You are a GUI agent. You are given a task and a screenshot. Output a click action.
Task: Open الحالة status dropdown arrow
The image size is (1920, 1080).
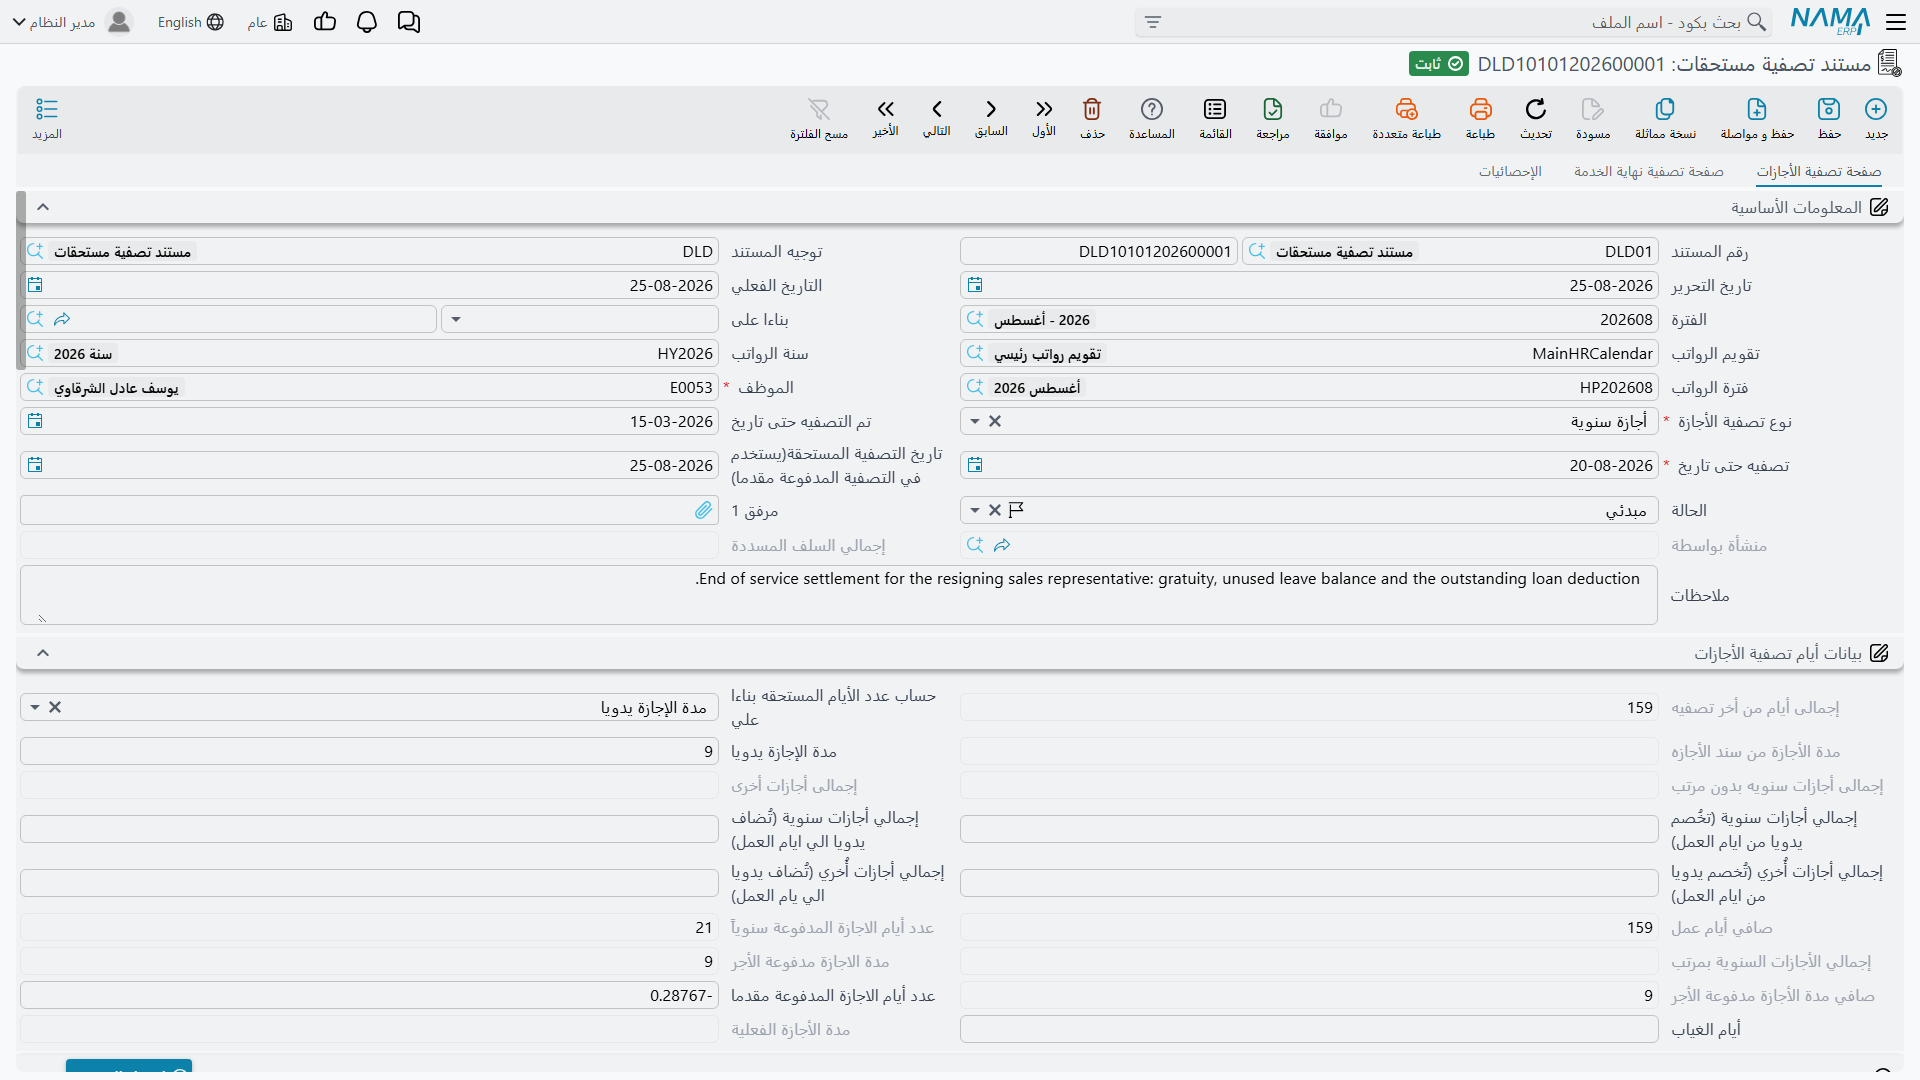(975, 511)
